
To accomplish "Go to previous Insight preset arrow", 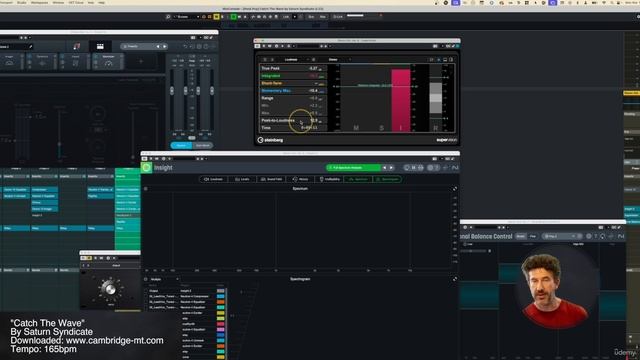I will pos(384,168).
